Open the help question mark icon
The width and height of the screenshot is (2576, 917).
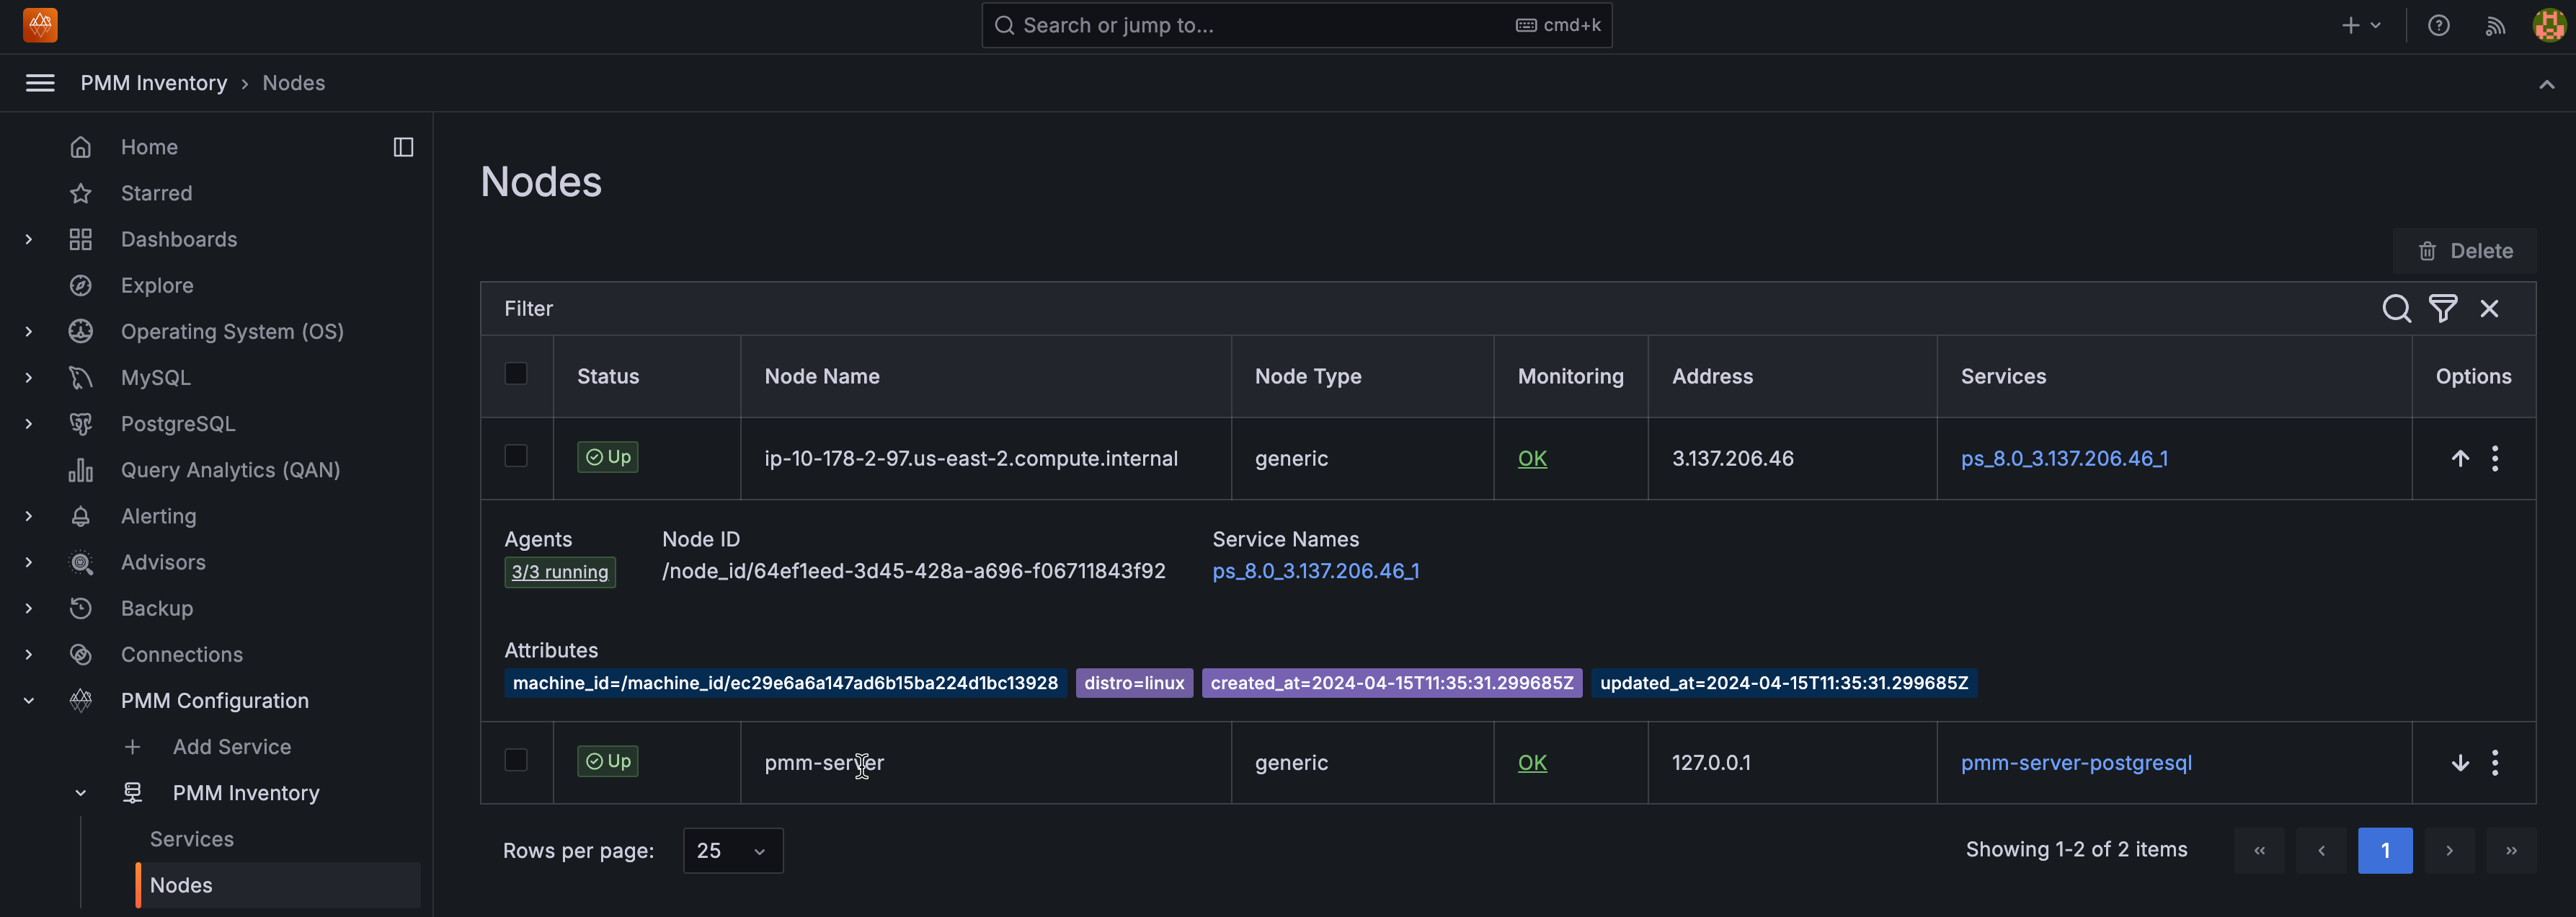(2438, 25)
